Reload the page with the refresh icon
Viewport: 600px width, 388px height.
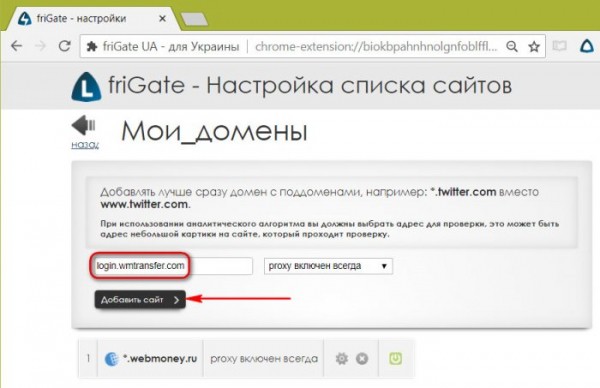pos(65,46)
